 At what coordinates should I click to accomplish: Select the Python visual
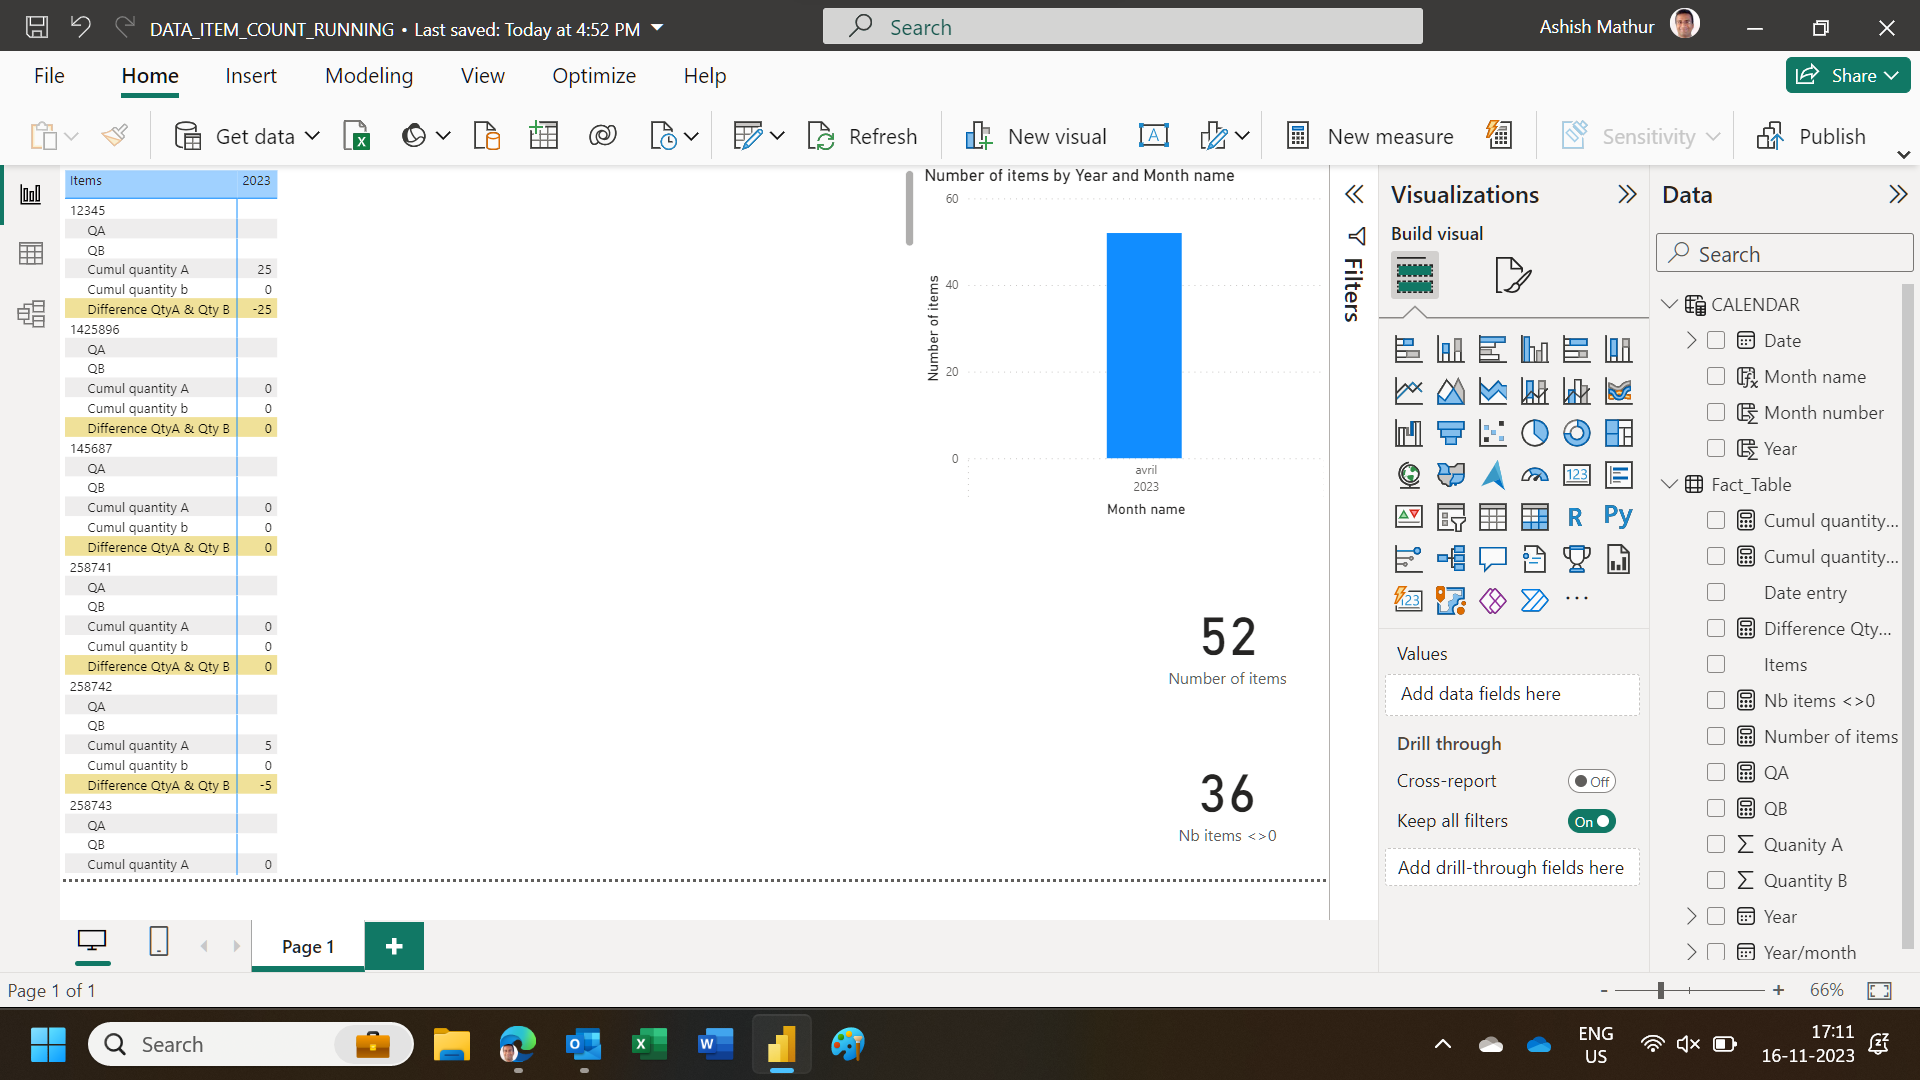(x=1618, y=517)
